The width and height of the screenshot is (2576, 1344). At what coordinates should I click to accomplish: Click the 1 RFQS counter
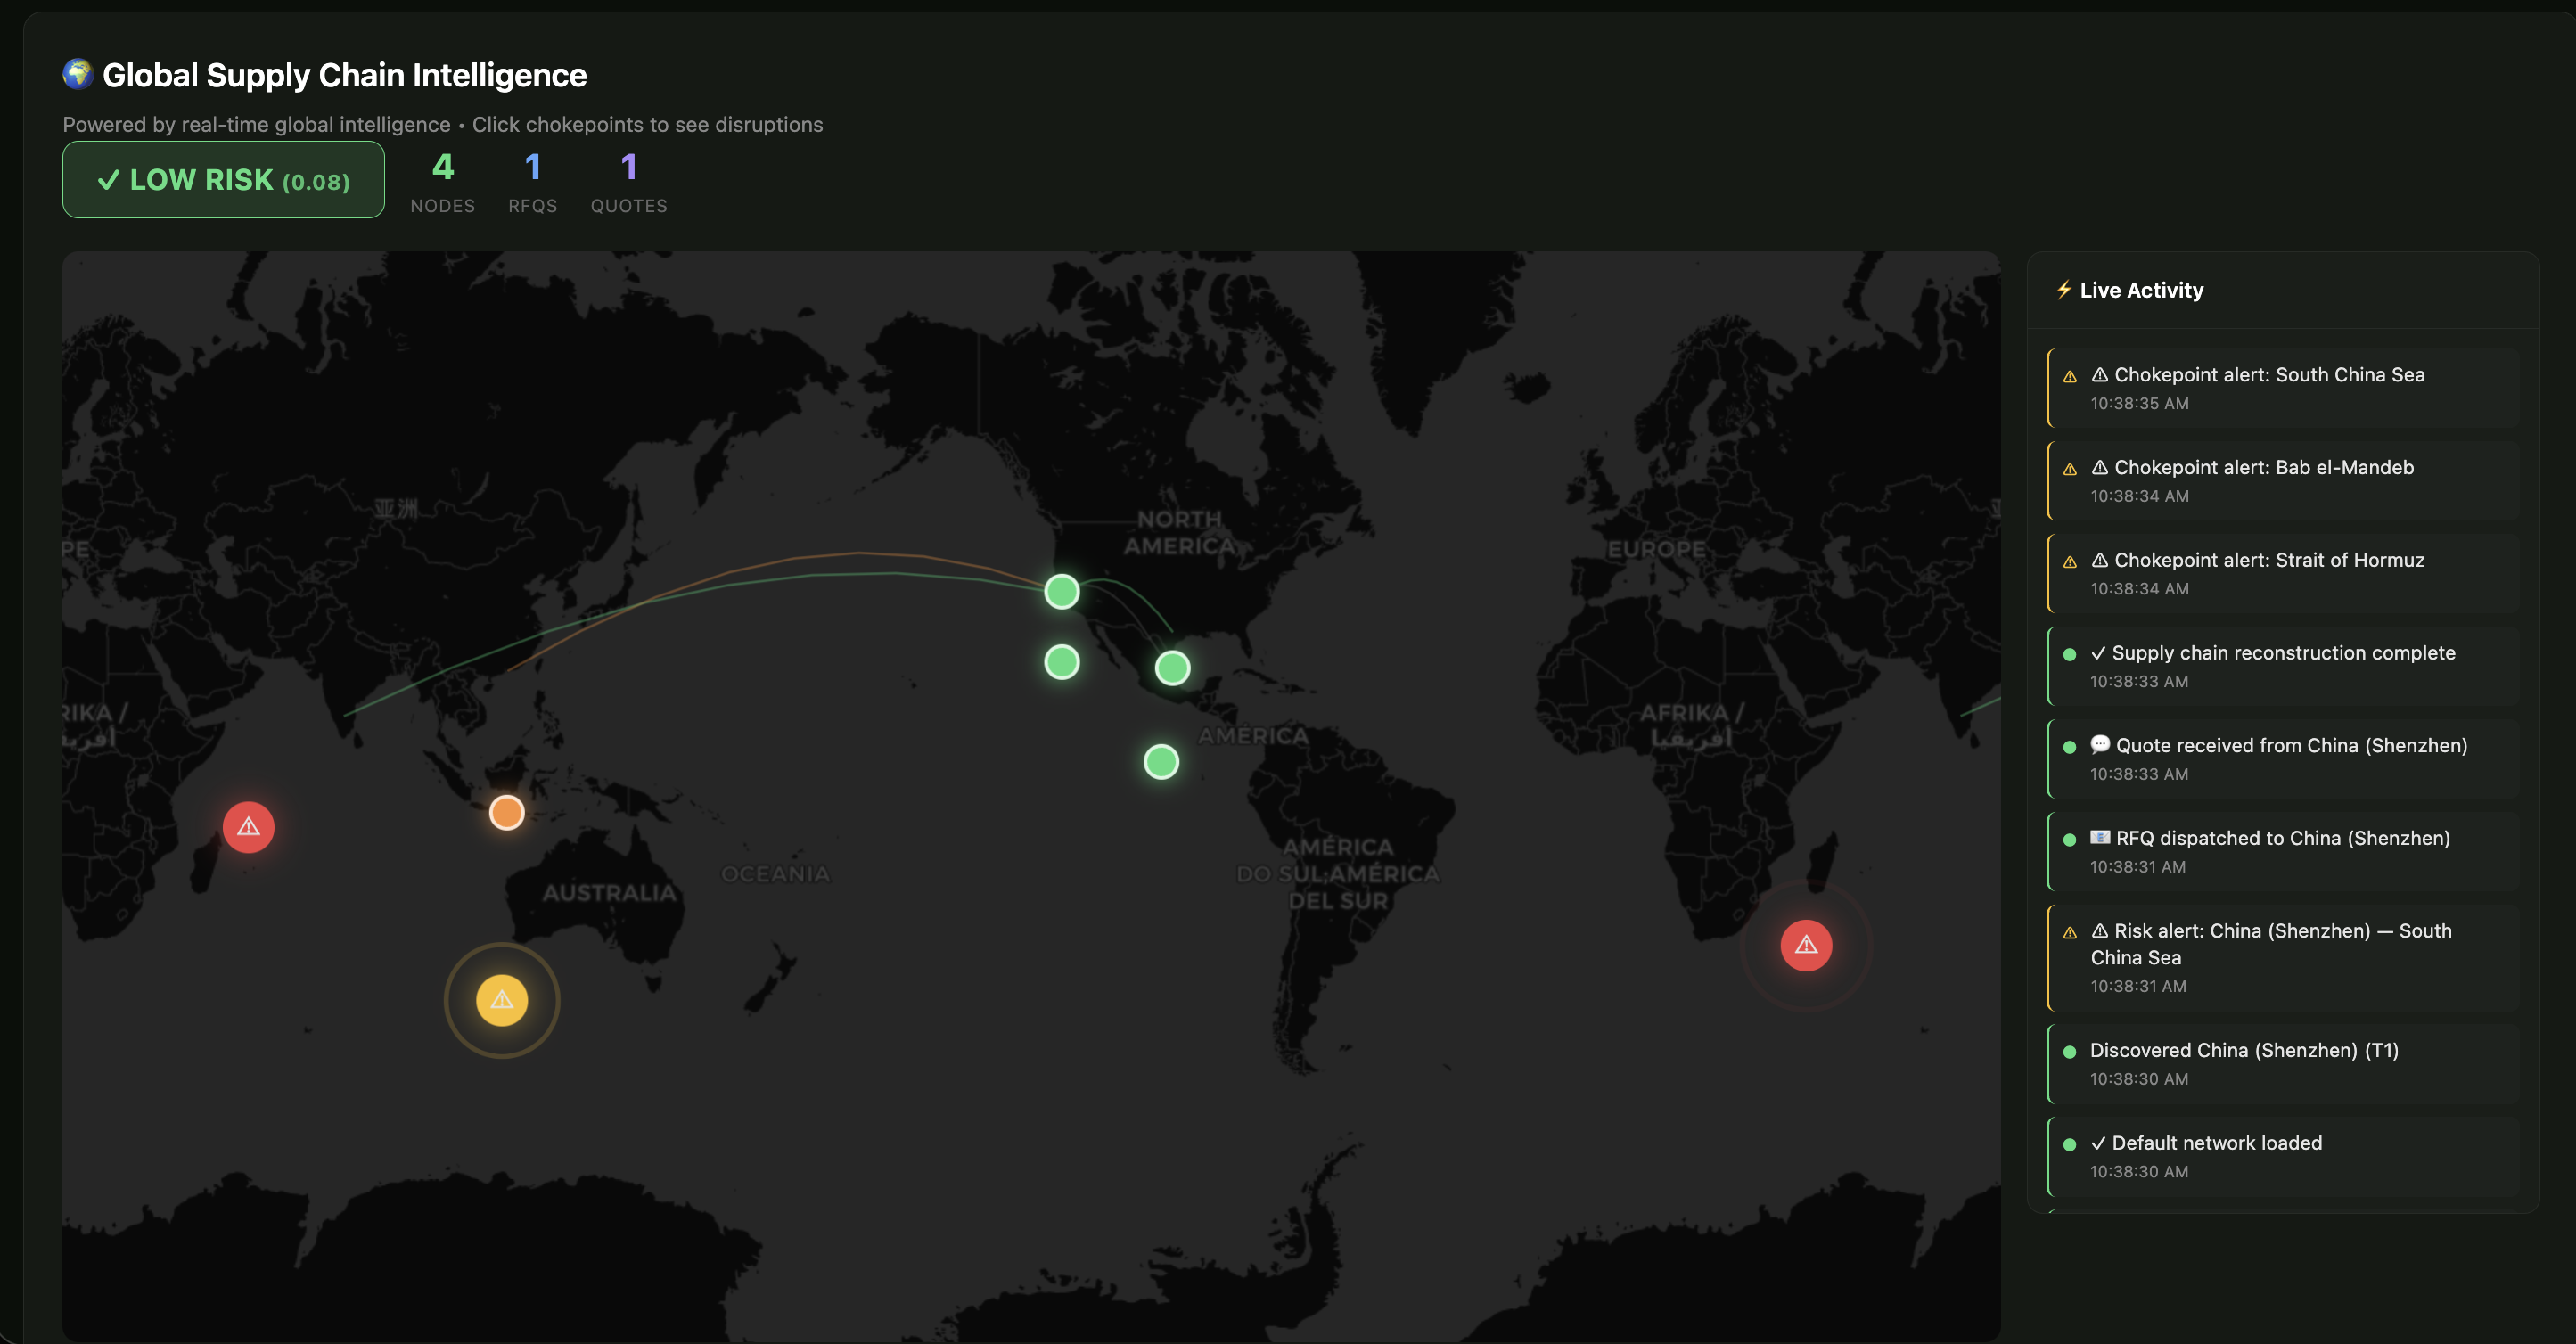(532, 181)
